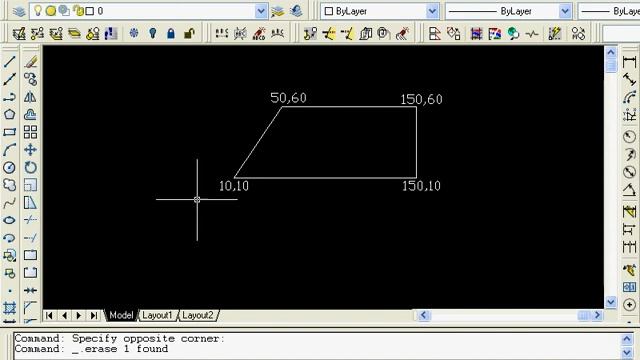
Task: Select the Break at Point tool
Action: pos(31,256)
